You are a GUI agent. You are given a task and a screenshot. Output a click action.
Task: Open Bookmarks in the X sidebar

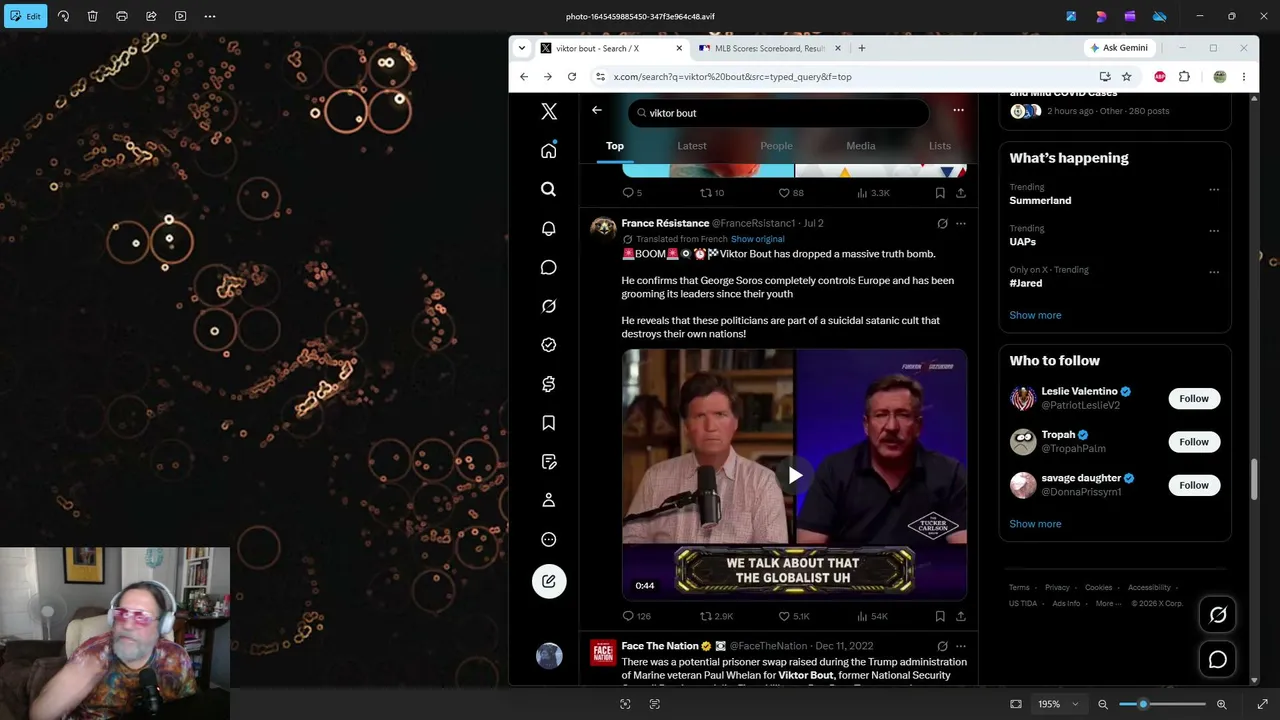coord(549,423)
